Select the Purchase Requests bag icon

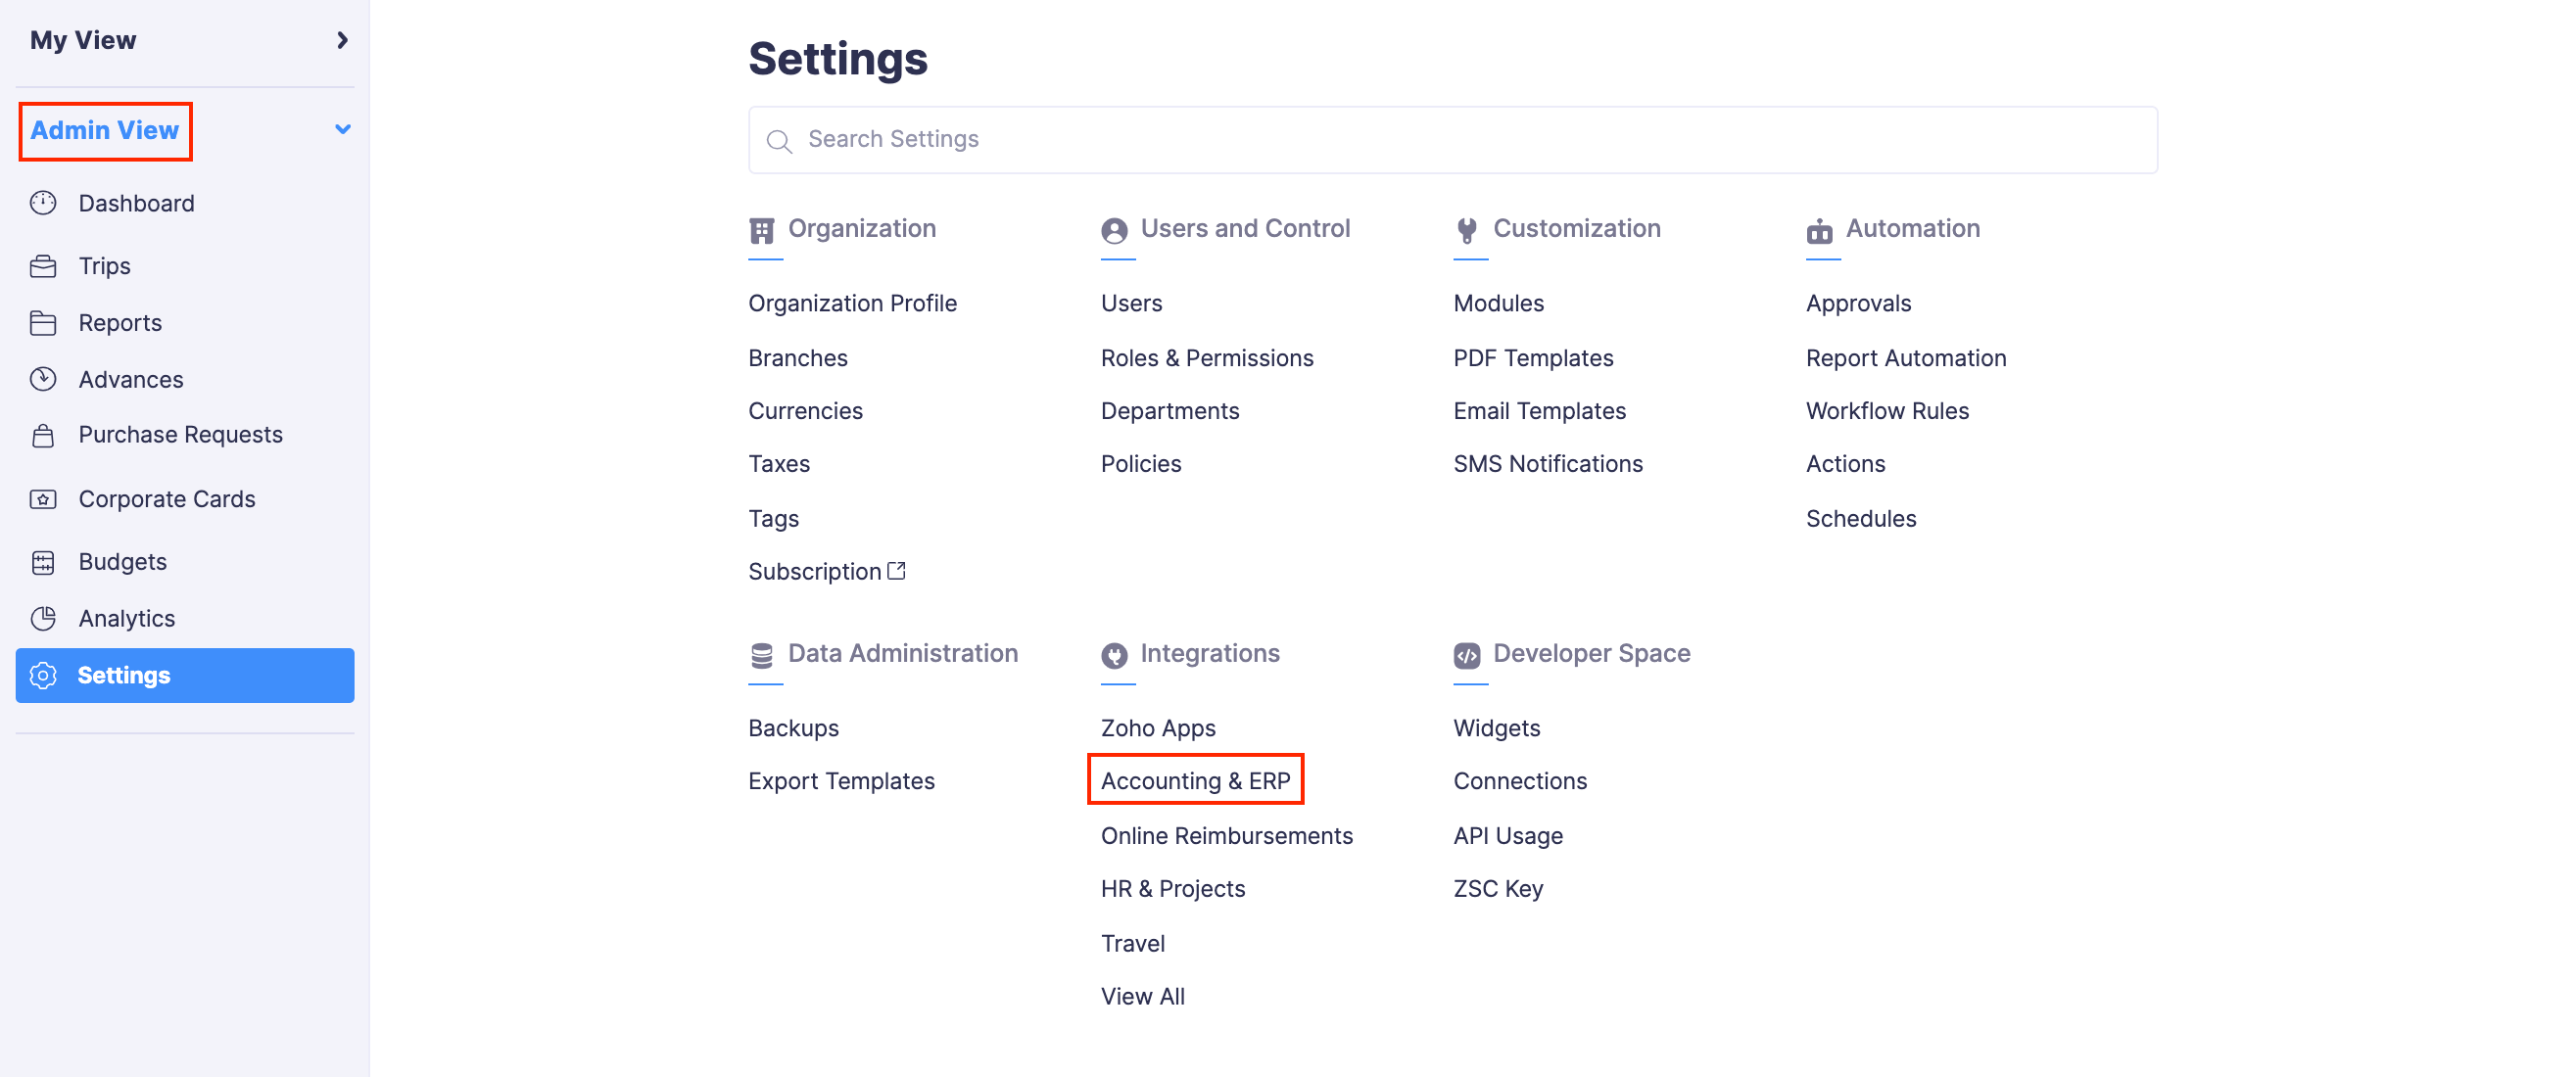[45, 435]
